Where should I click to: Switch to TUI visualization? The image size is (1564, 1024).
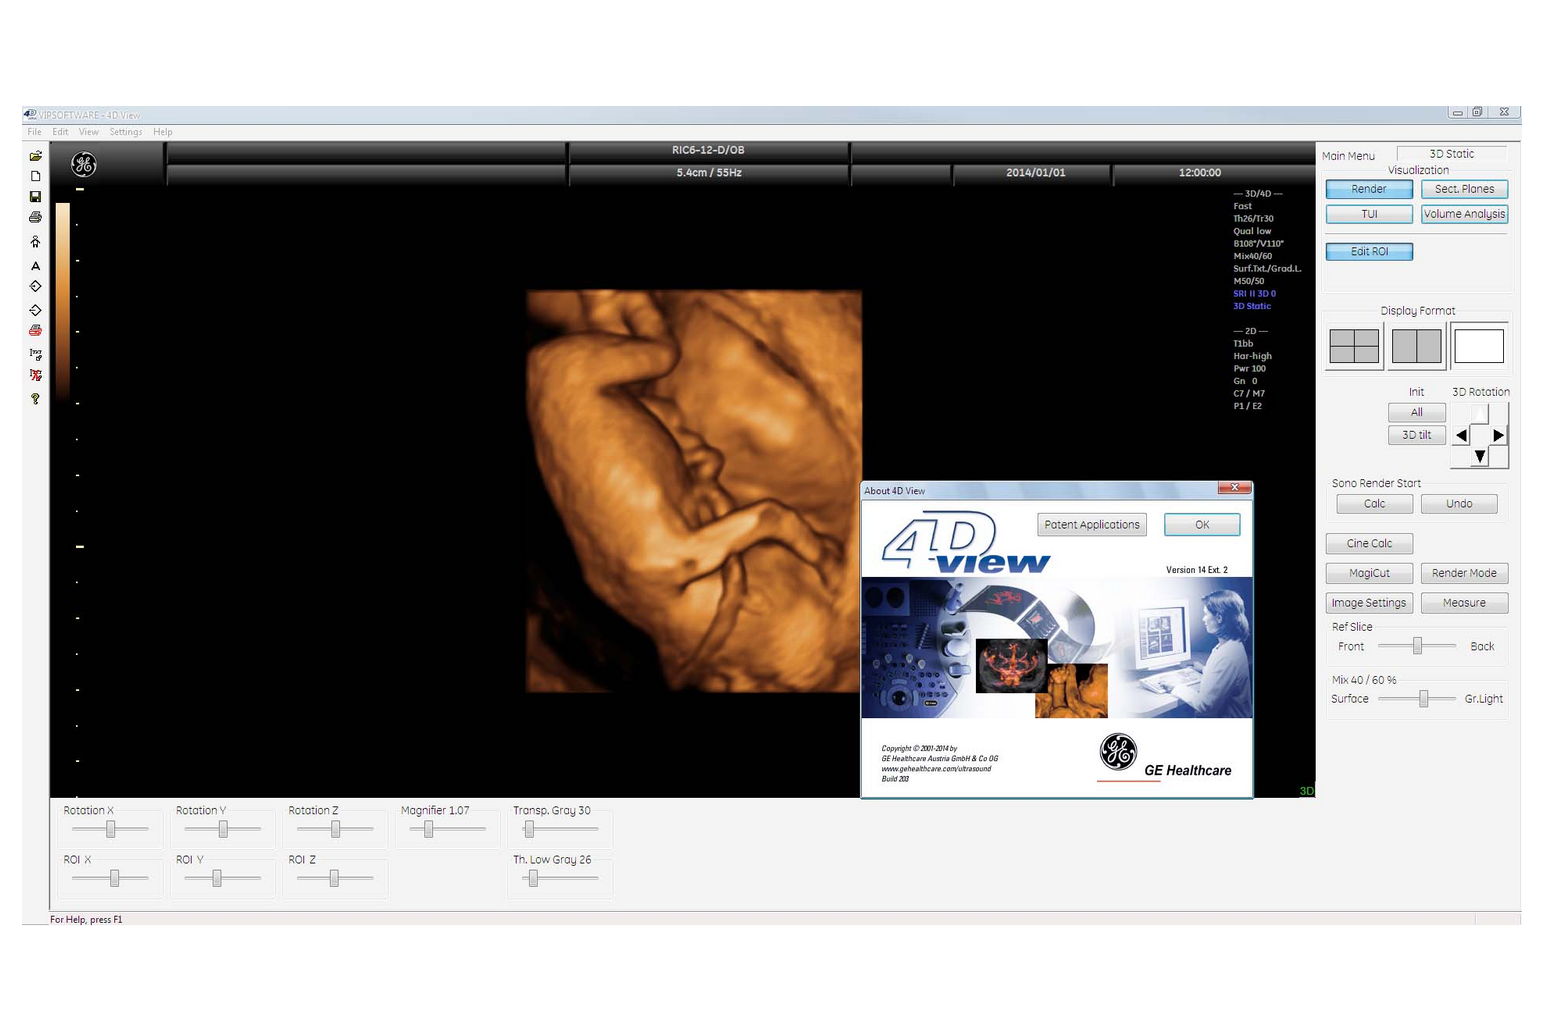(1369, 214)
